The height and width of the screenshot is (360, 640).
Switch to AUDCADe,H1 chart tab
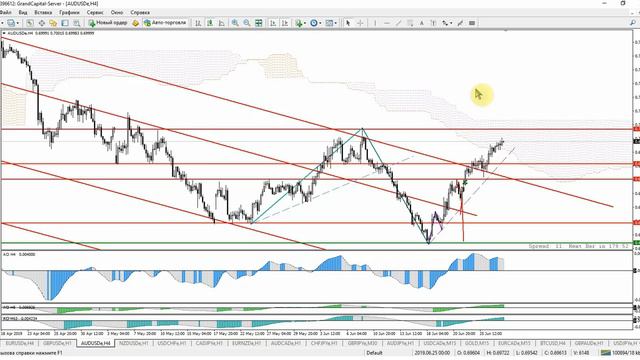(x=286, y=344)
